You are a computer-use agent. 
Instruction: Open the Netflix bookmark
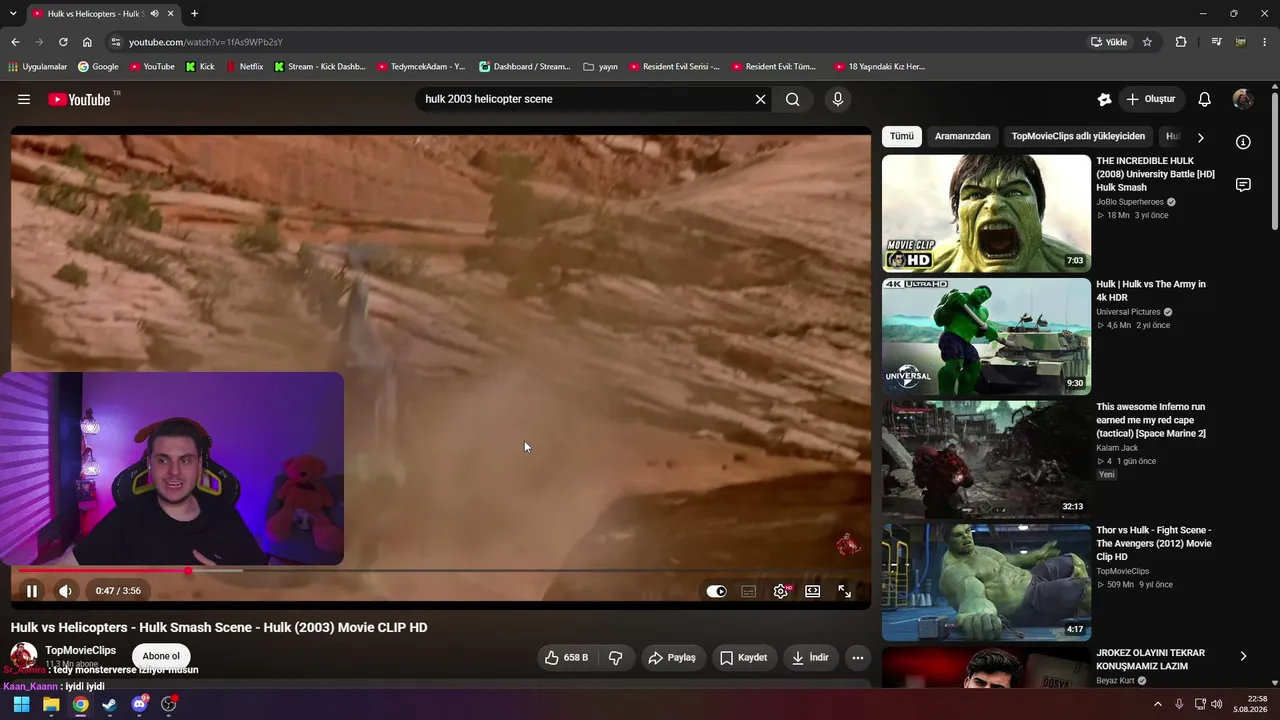(x=244, y=67)
